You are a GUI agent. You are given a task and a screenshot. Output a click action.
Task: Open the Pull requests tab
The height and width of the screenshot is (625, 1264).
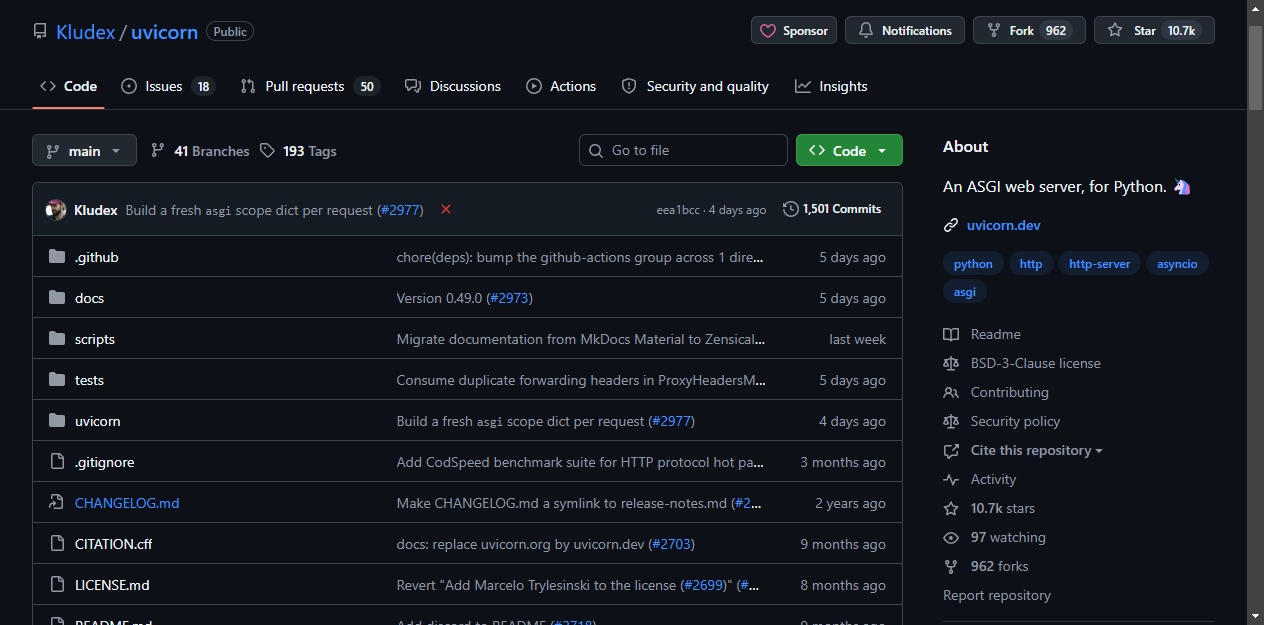pyautogui.click(x=310, y=86)
